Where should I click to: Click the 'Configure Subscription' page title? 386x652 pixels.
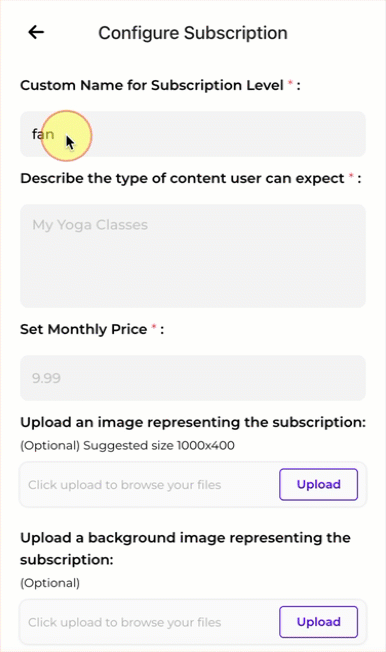pos(193,33)
